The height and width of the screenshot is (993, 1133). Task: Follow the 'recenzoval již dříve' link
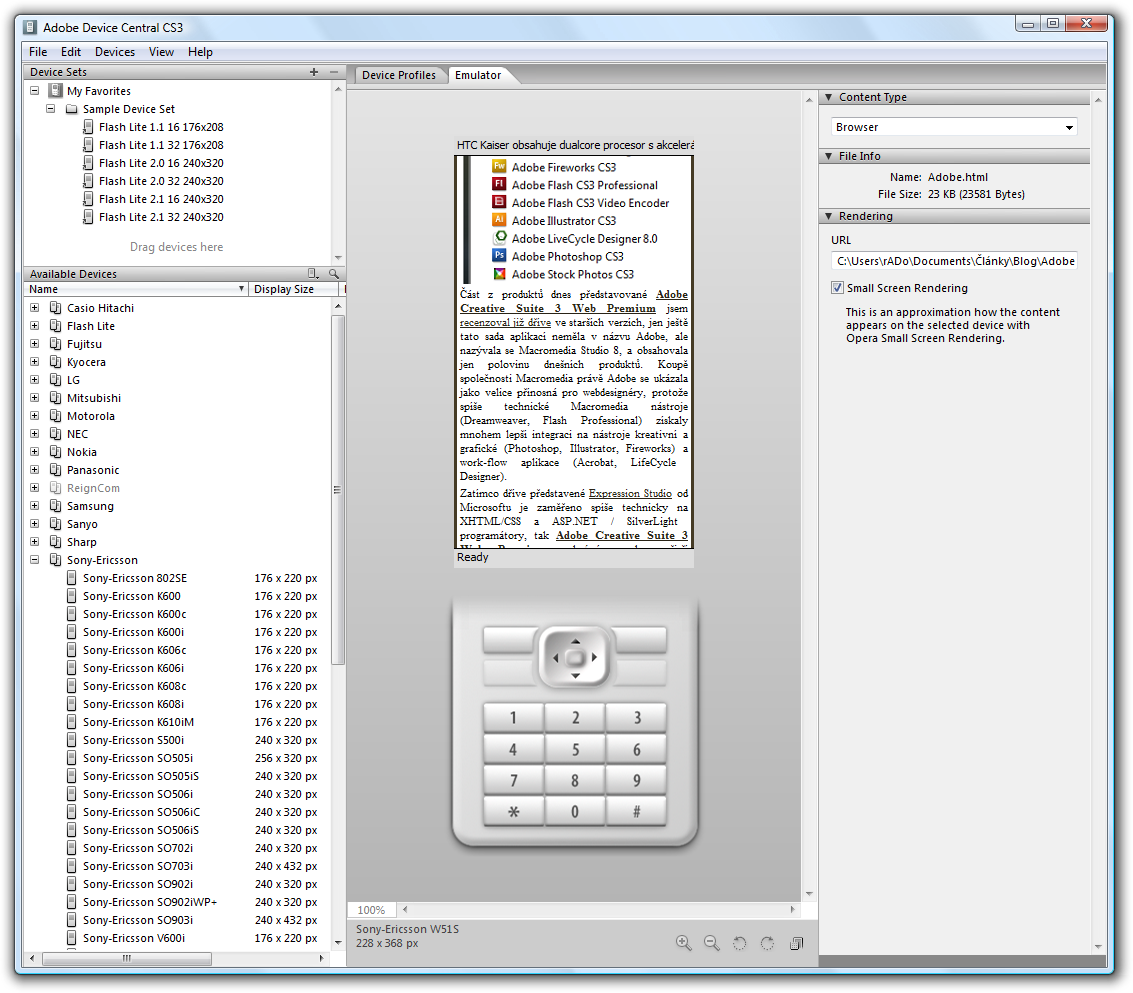pyautogui.click(x=505, y=322)
